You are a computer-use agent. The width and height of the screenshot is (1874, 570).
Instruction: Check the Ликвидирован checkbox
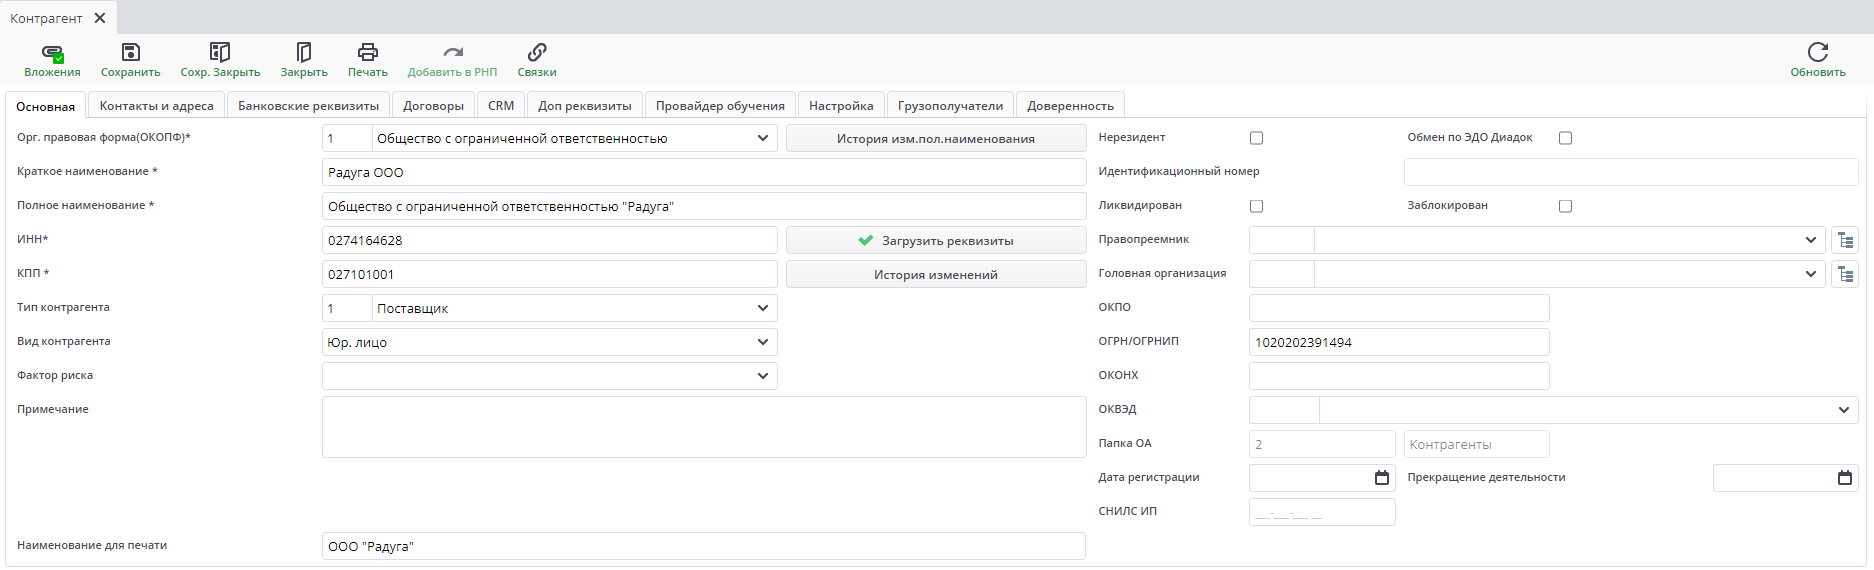pyautogui.click(x=1256, y=206)
